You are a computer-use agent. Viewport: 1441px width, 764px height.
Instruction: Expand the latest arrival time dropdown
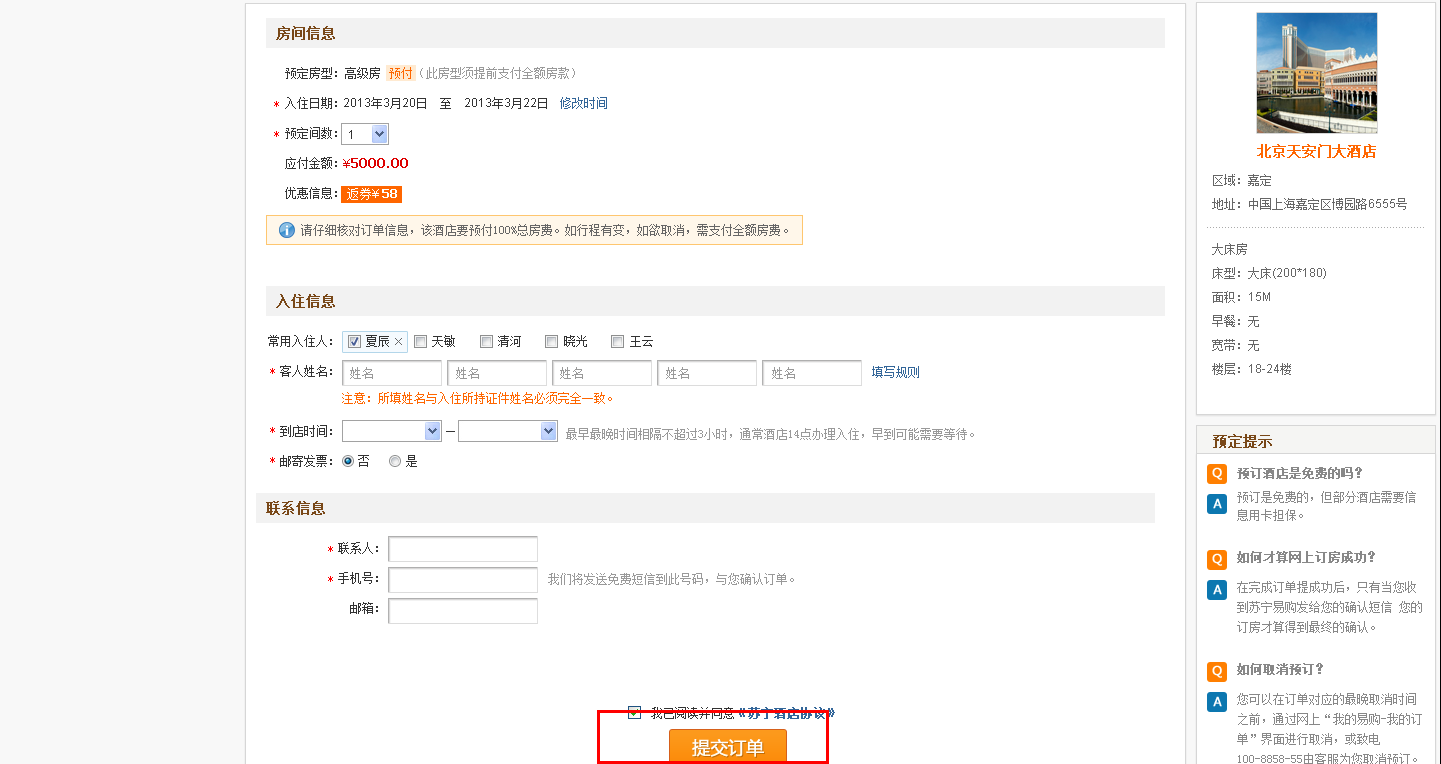[508, 431]
